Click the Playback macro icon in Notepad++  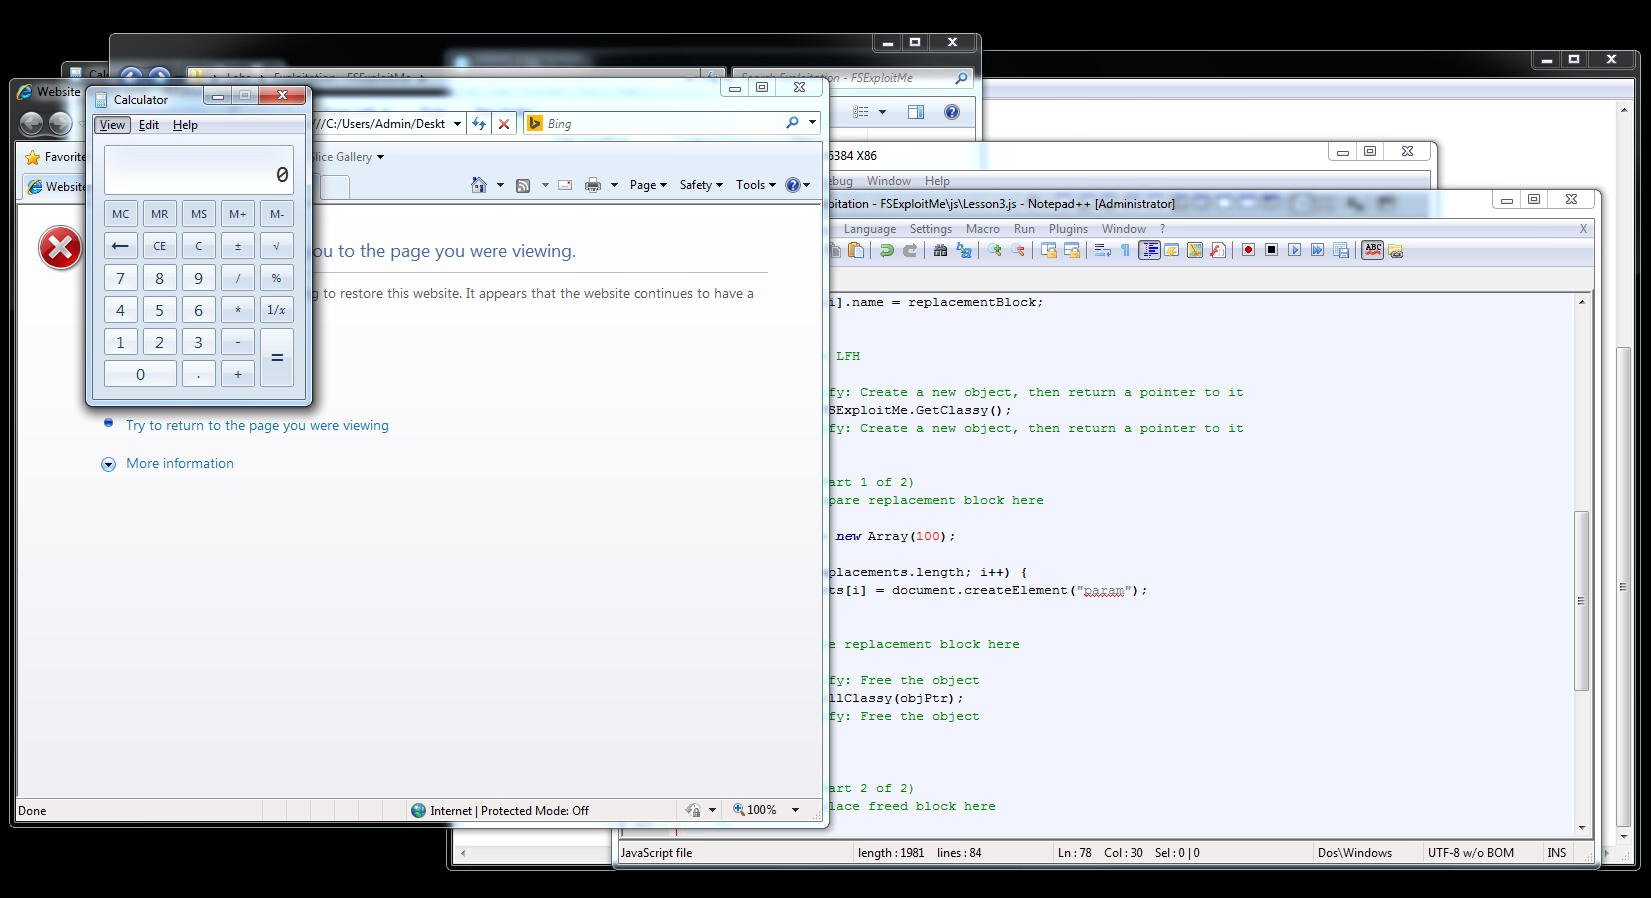click(1294, 250)
